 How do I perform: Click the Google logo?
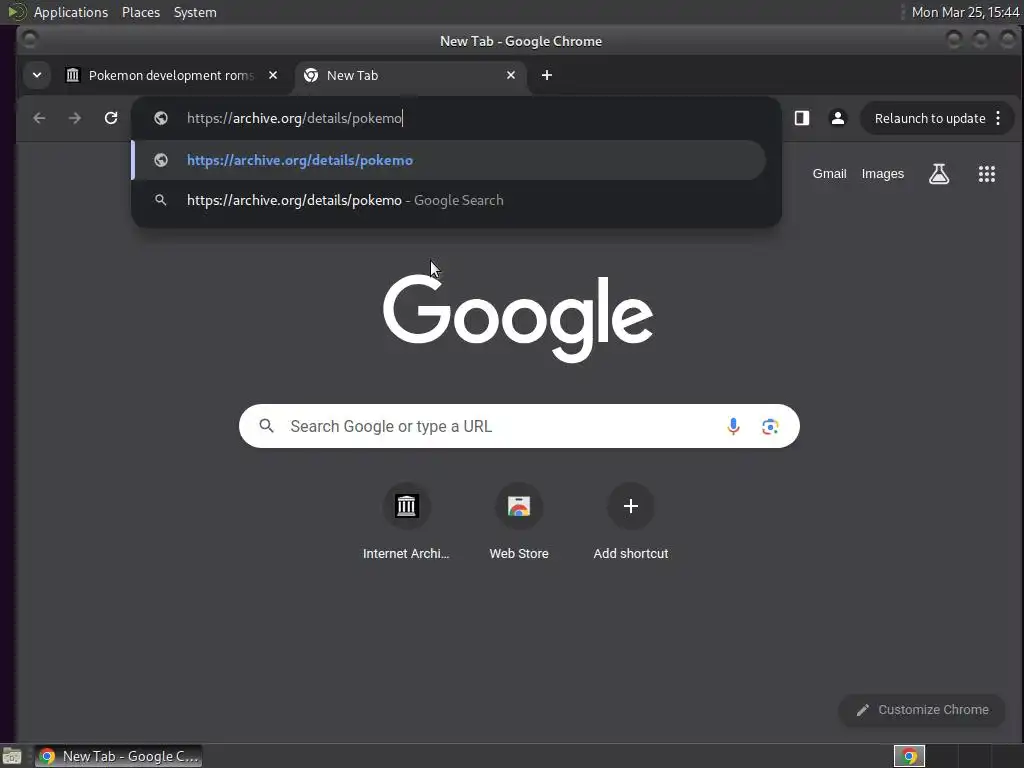pyautogui.click(x=518, y=318)
